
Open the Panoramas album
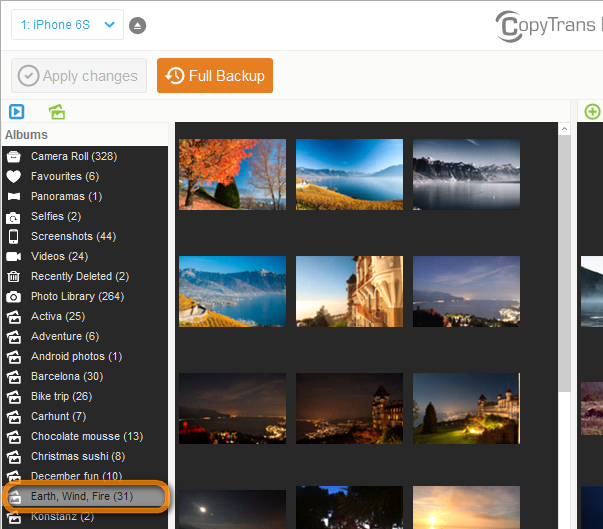coord(66,196)
